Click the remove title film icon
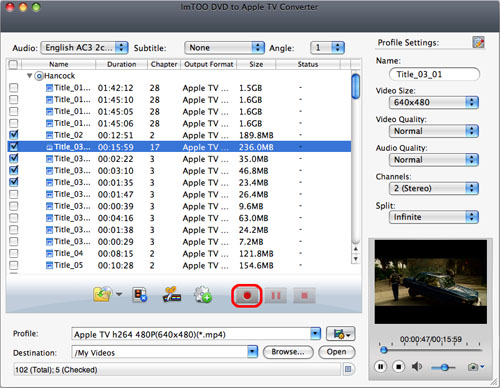The width and height of the screenshot is (500, 388). (140, 295)
